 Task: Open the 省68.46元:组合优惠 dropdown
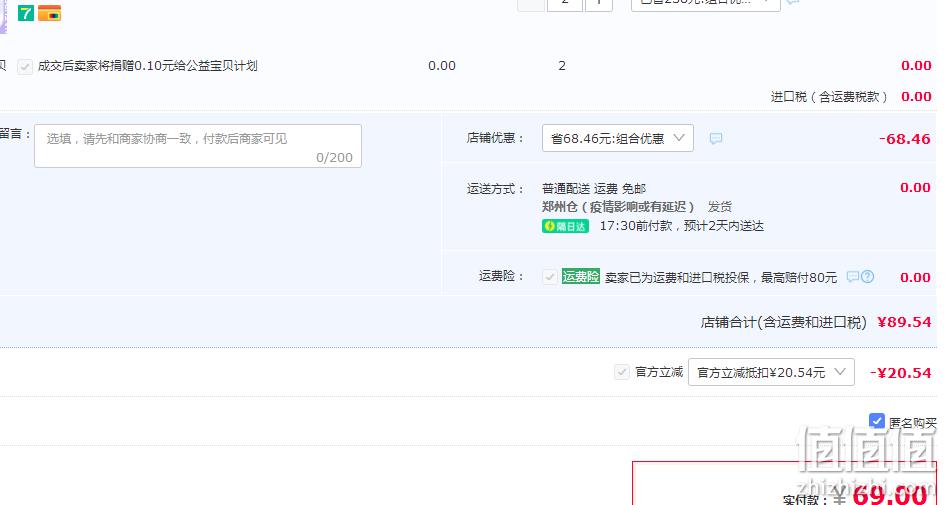coord(618,138)
